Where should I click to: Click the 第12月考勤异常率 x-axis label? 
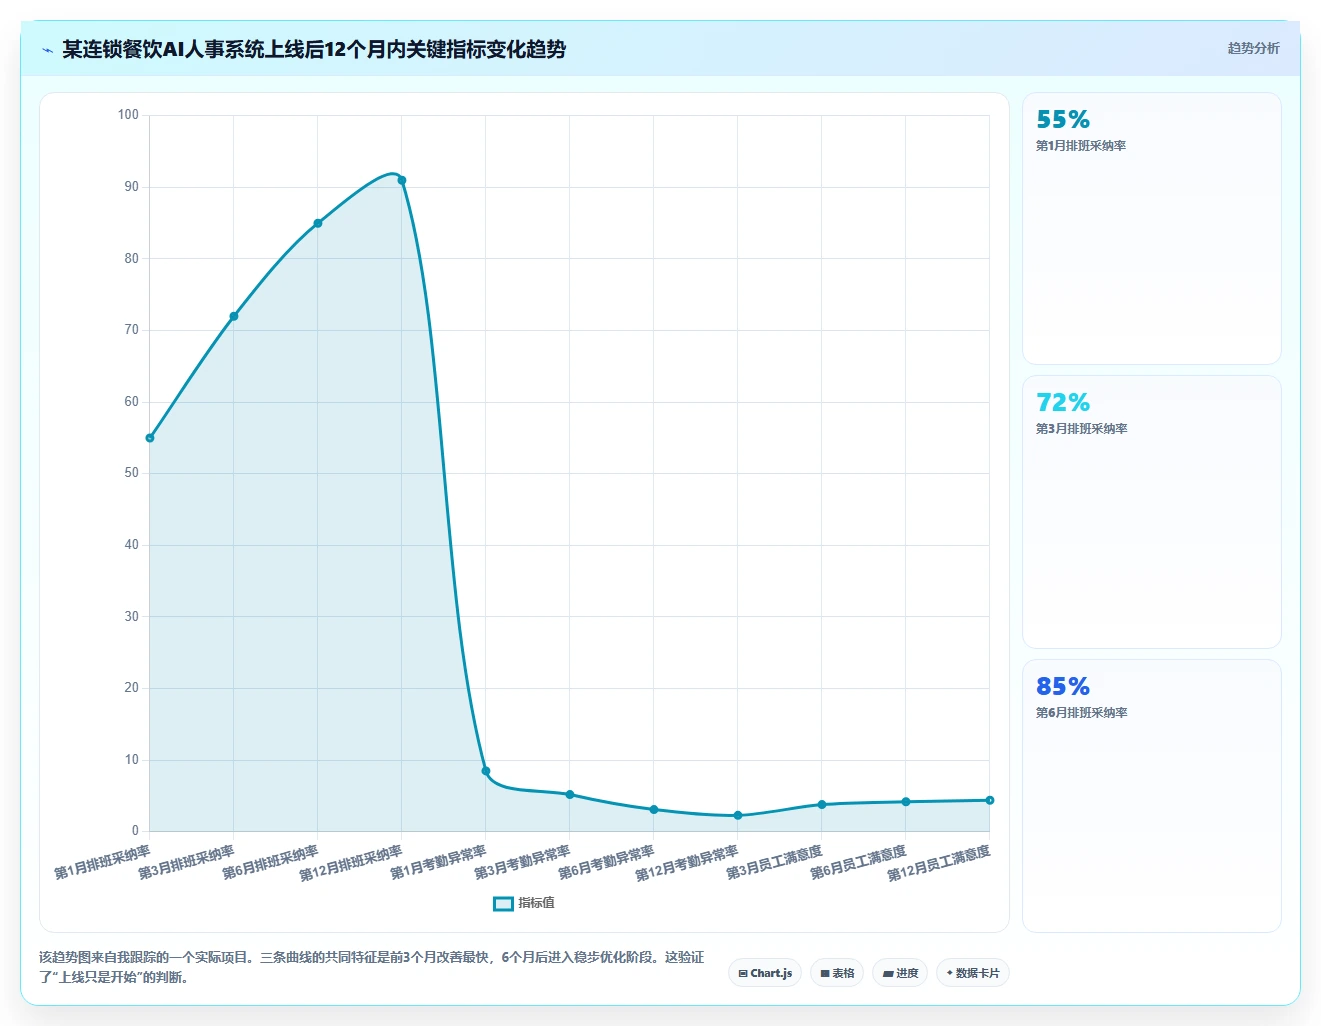click(x=687, y=864)
